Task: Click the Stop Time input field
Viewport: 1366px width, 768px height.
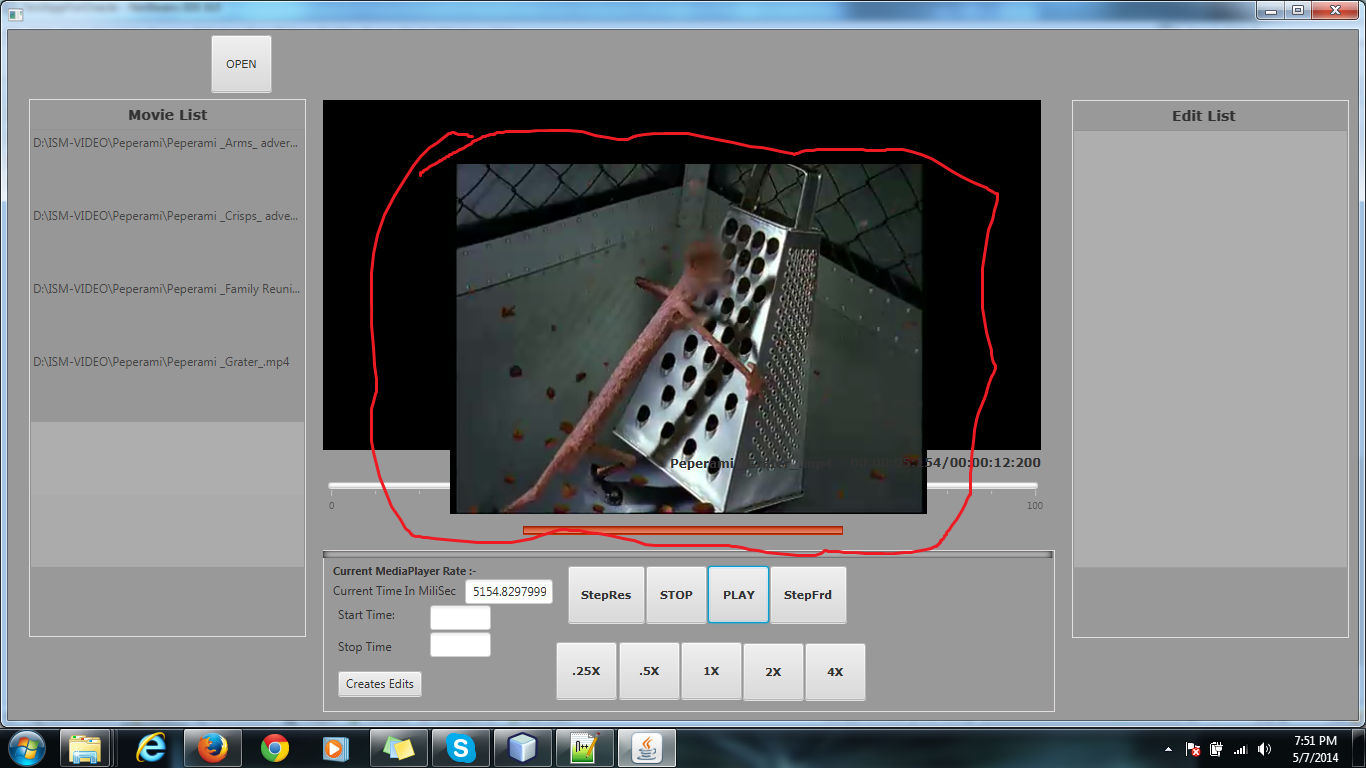Action: [460, 645]
